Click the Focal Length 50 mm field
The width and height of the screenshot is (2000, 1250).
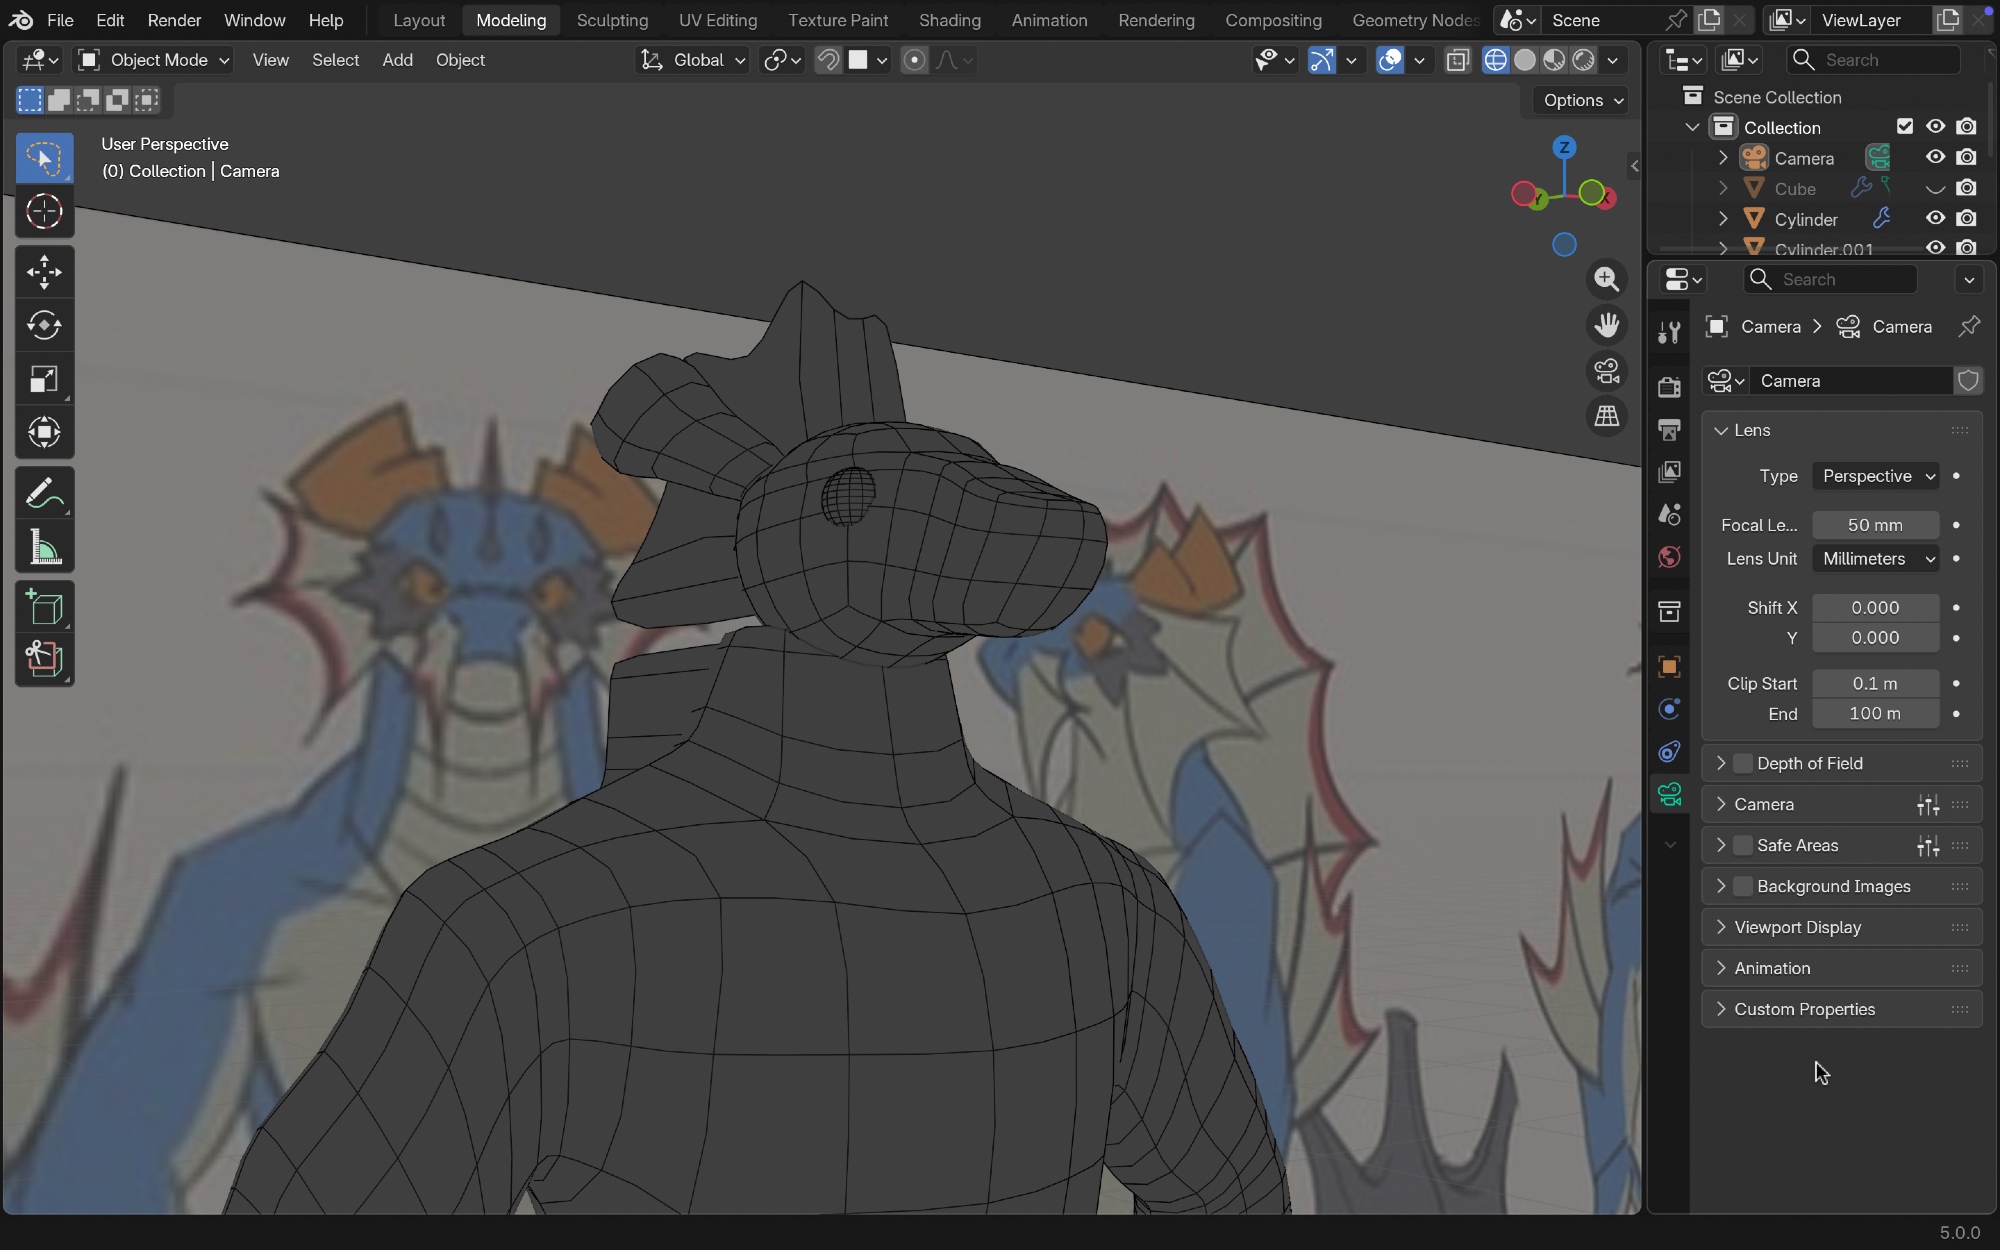[1875, 525]
